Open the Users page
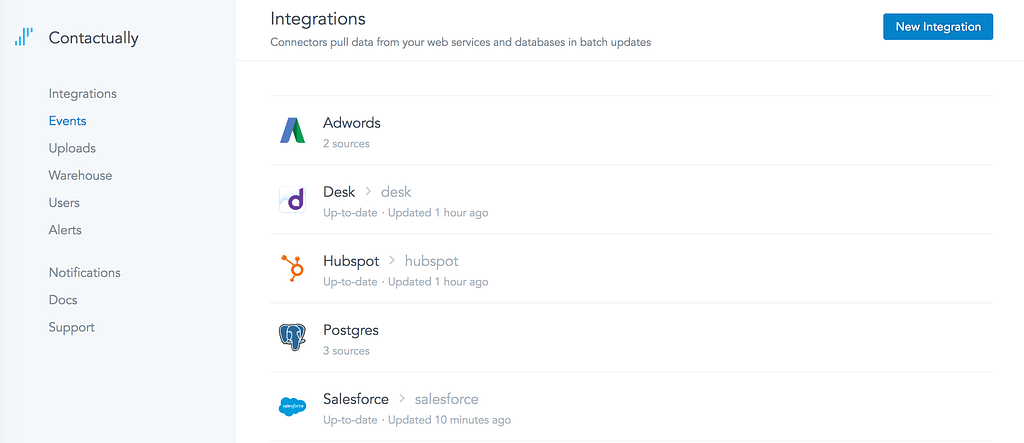1024x443 pixels. click(64, 202)
